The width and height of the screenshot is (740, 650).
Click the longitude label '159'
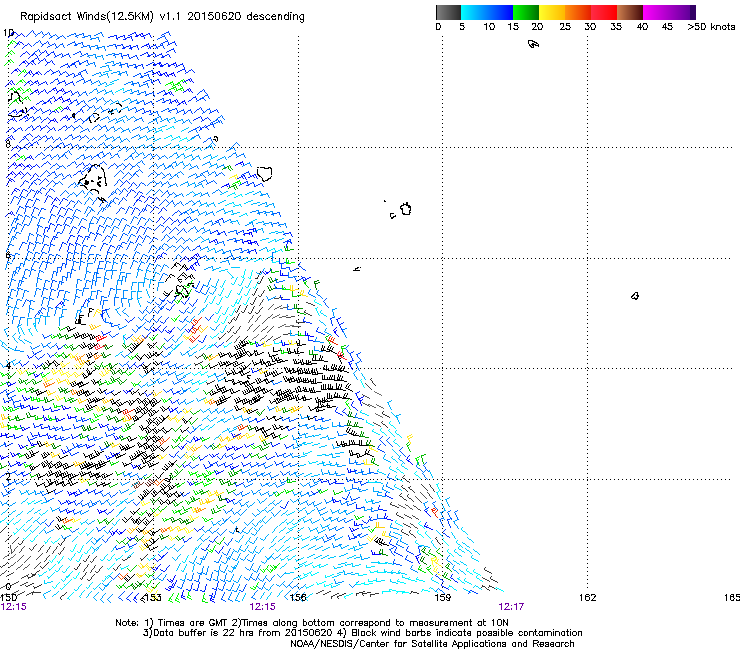pos(442,598)
